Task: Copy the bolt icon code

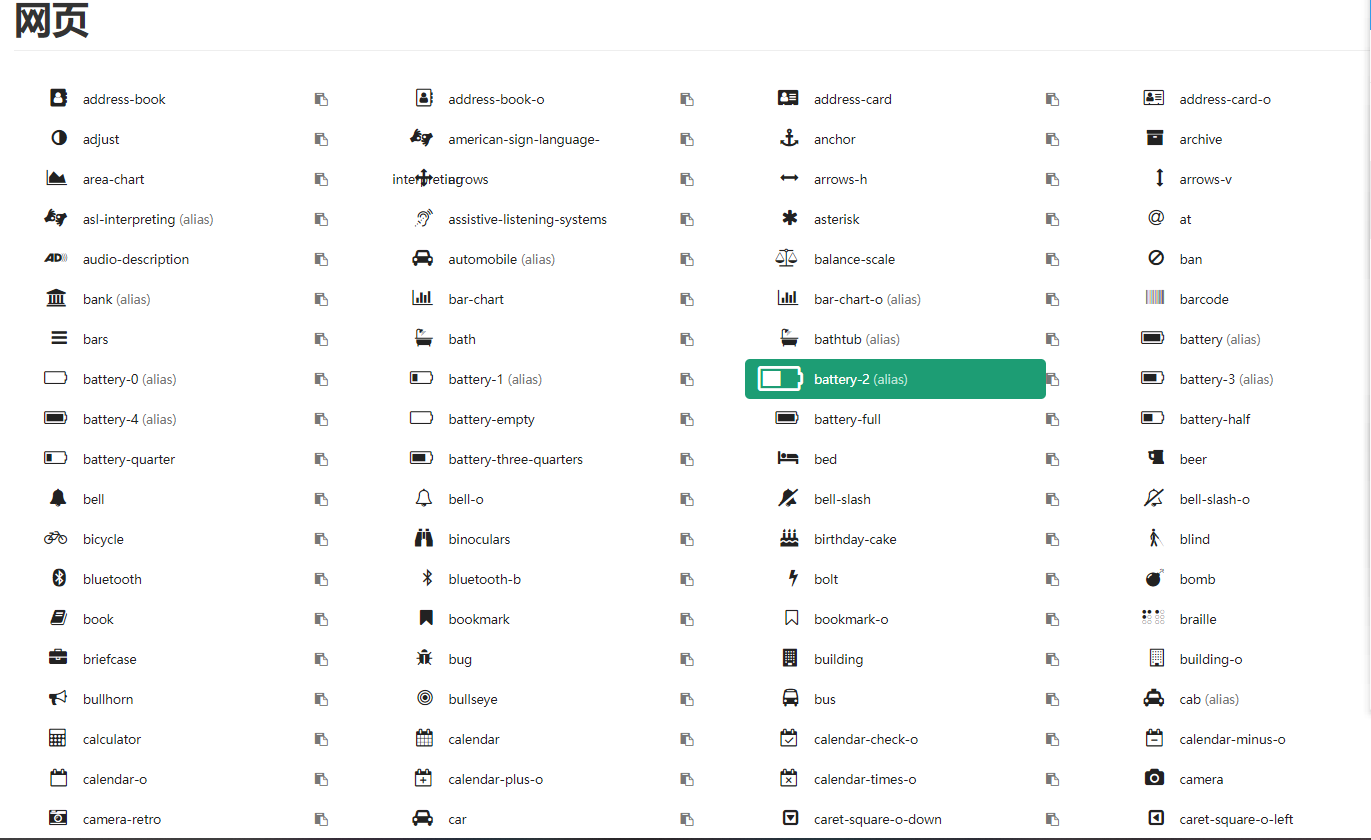Action: (x=1052, y=579)
